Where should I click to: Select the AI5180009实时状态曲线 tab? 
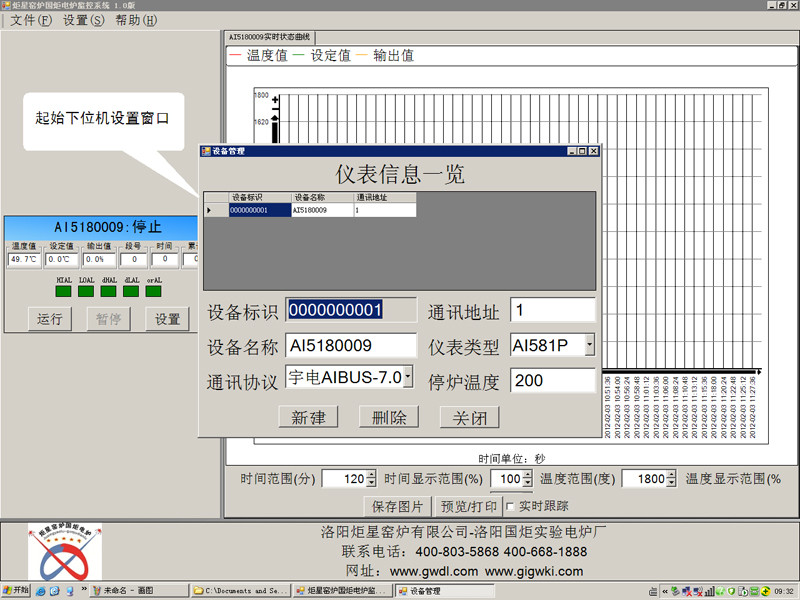pyautogui.click(x=270, y=37)
